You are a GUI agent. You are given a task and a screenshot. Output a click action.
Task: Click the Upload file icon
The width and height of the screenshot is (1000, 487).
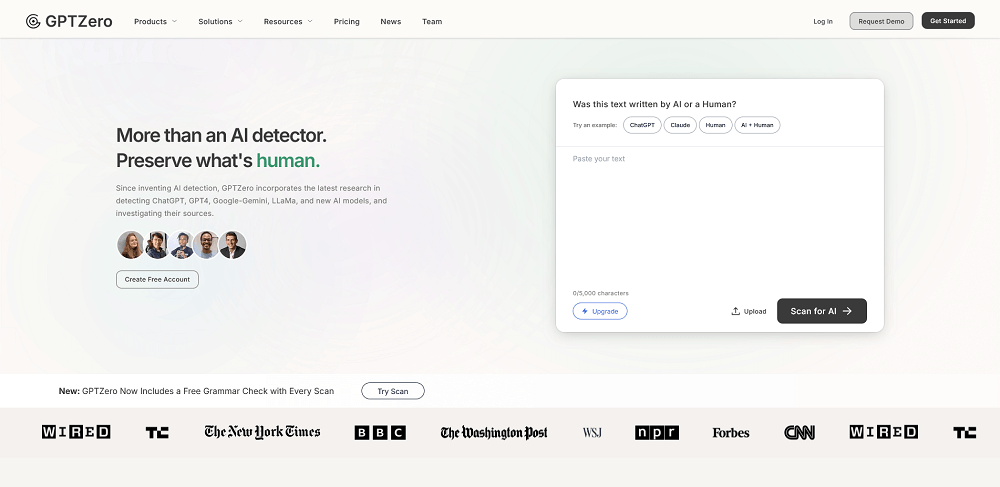pyautogui.click(x=735, y=311)
